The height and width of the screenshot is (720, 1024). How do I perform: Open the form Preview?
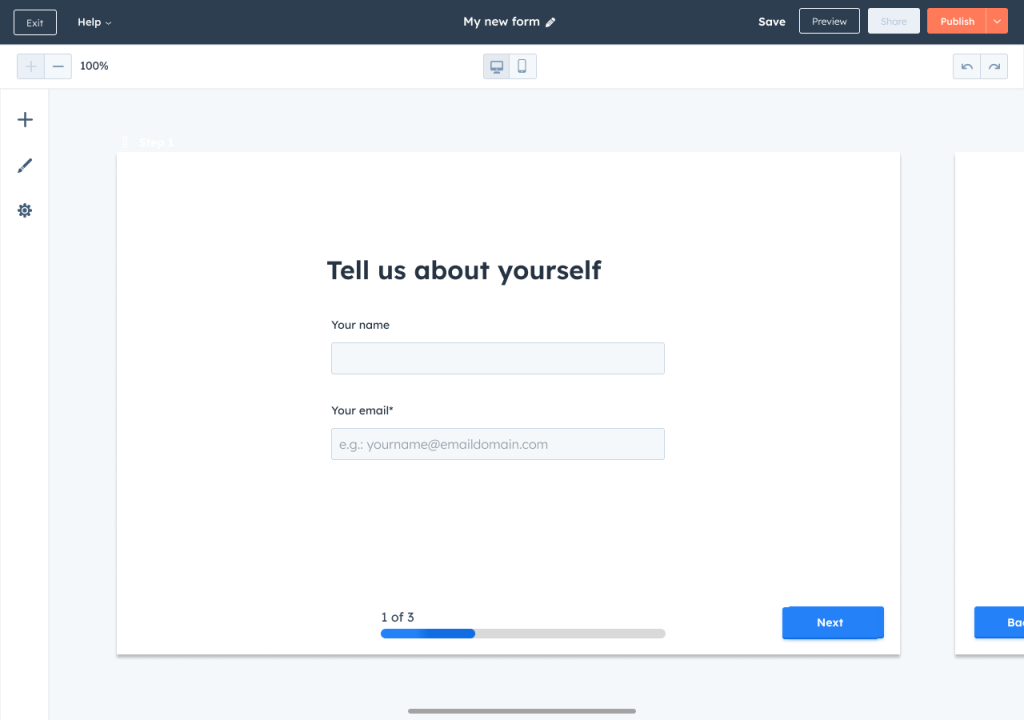pos(829,22)
